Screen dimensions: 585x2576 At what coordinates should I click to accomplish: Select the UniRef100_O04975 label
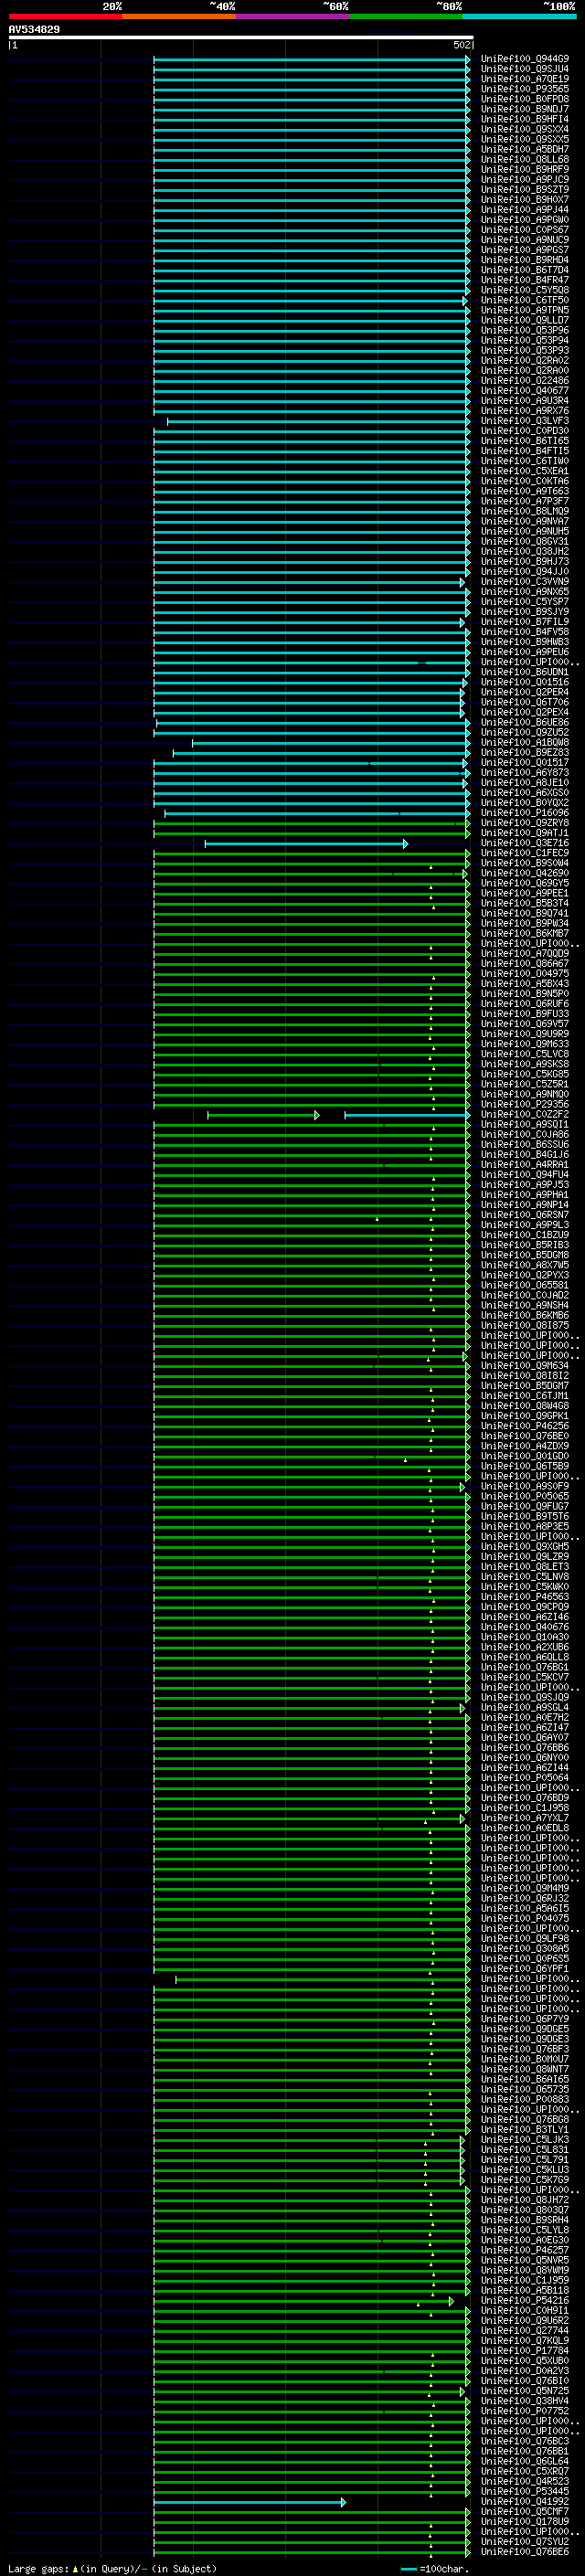[x=525, y=973]
